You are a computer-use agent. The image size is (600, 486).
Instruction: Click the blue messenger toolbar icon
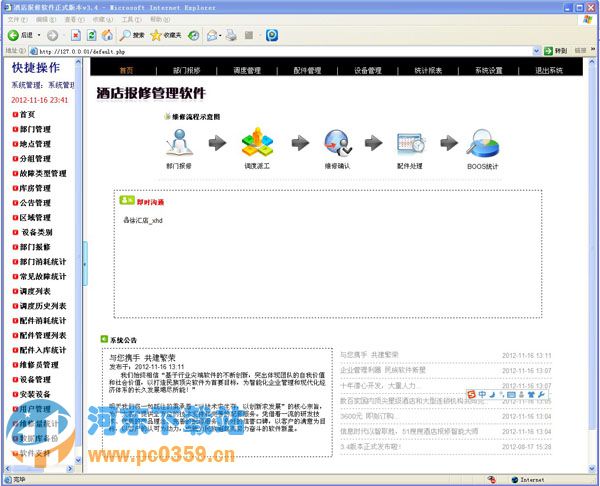click(272, 36)
